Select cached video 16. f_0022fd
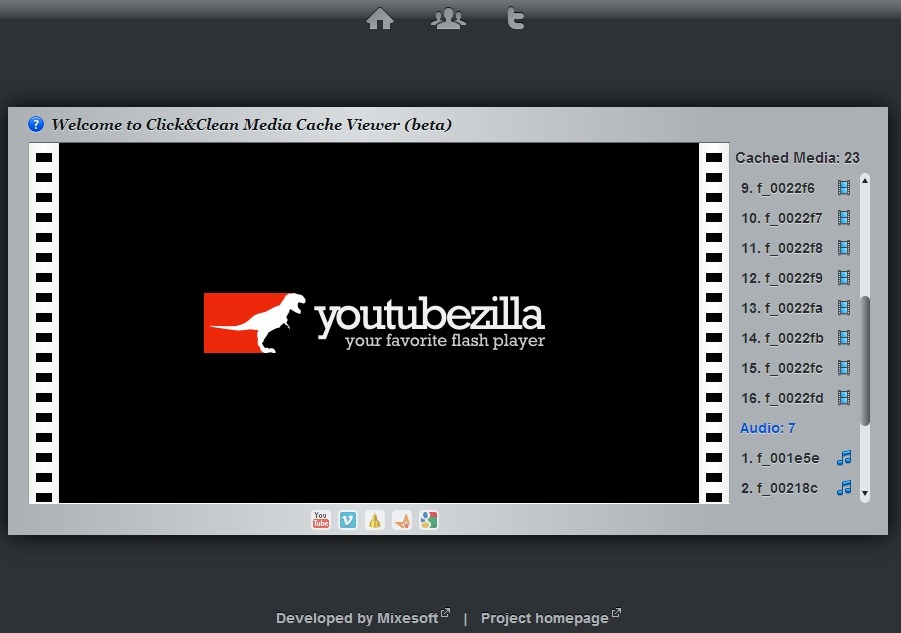The image size is (901, 633). tap(782, 398)
